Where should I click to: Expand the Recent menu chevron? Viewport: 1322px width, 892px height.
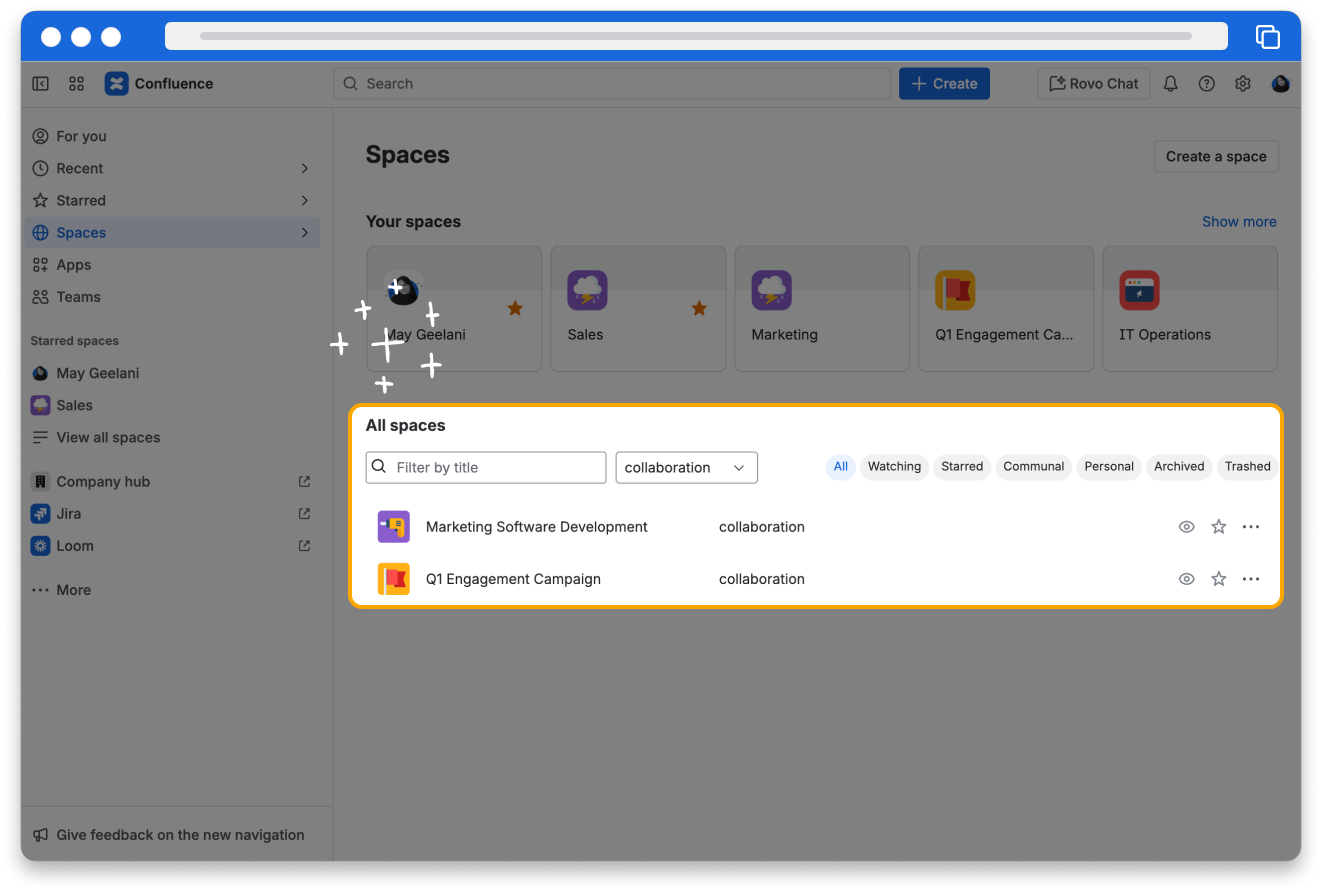pos(305,169)
